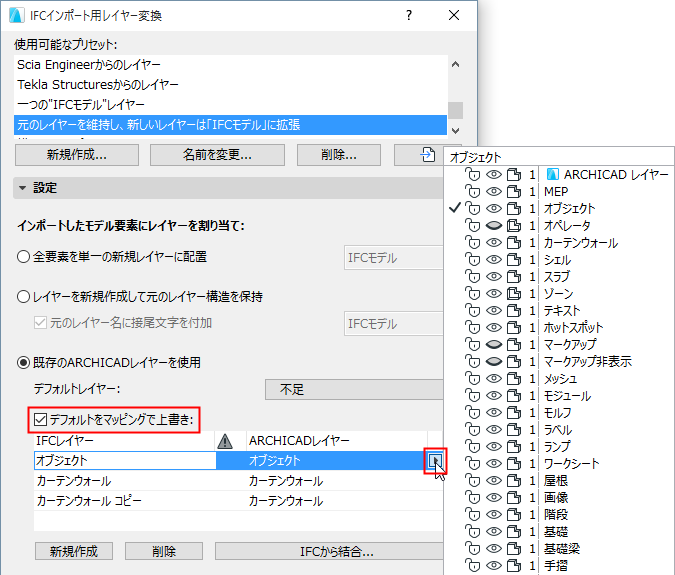Click the lock icon in the シェル row
Image resolution: width=675 pixels, height=575 pixels.
[x=472, y=260]
